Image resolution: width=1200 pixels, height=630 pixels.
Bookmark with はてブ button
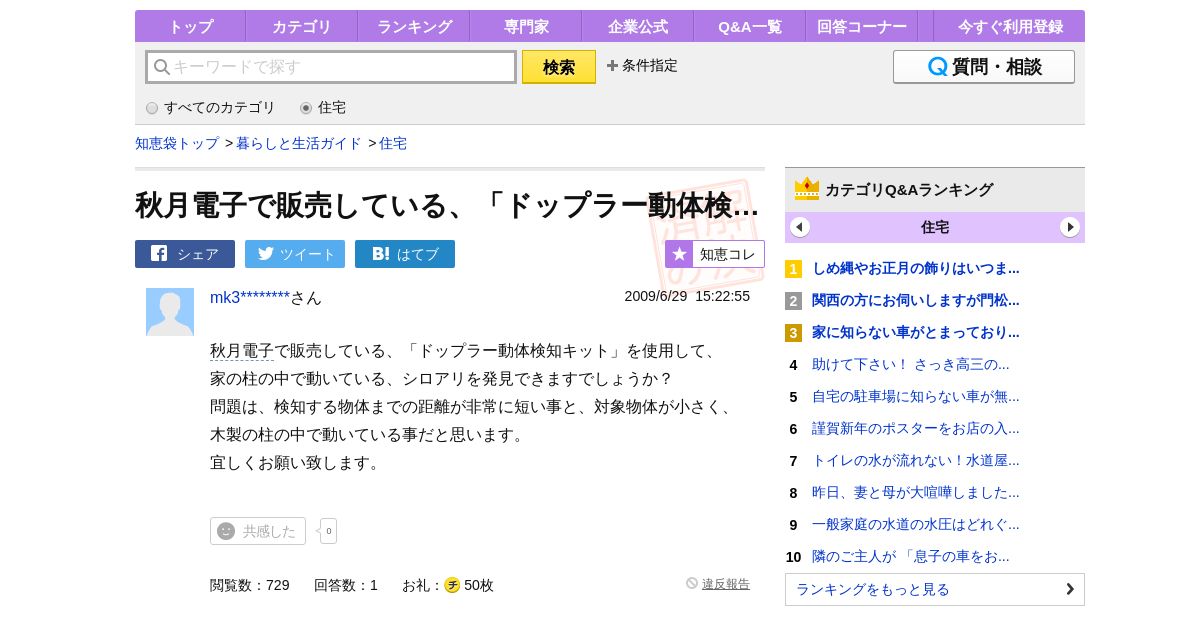click(x=405, y=254)
